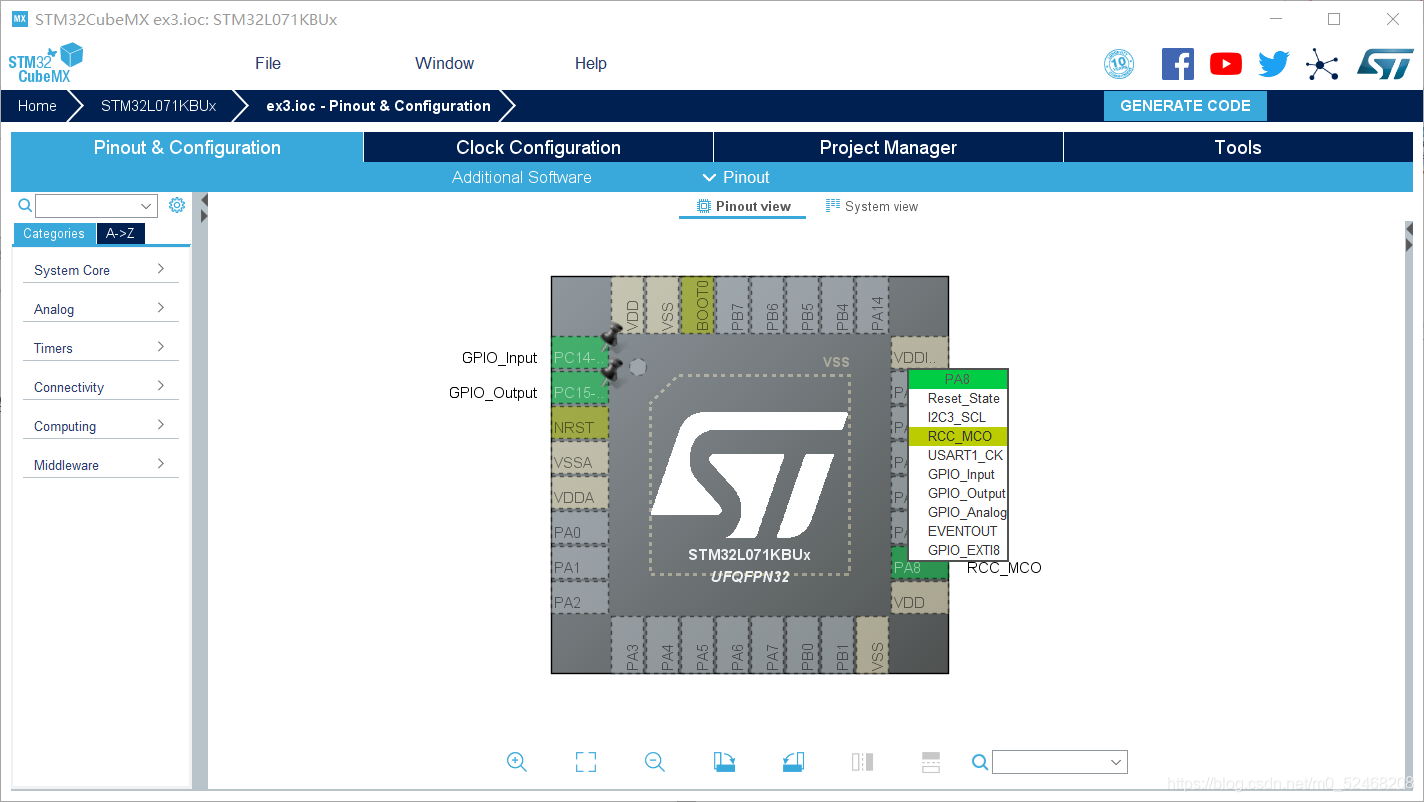Switch to System view
This screenshot has width=1424, height=802.
tap(872, 206)
